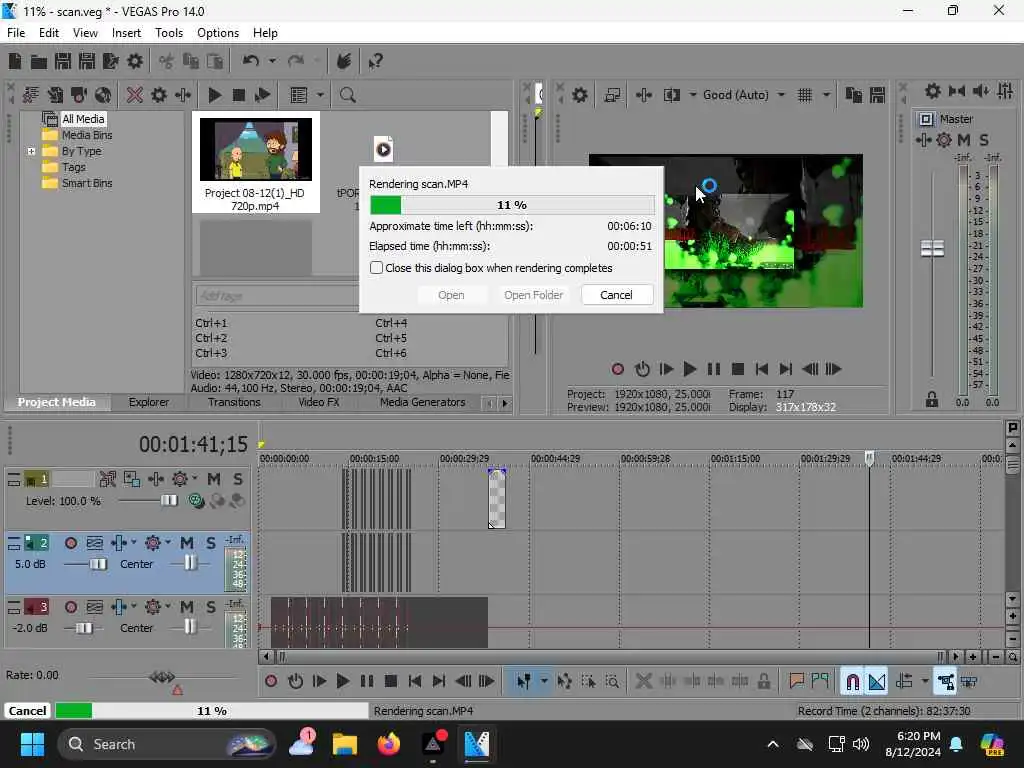Click Cancel button in the status bar
Image resolution: width=1024 pixels, height=768 pixels.
click(27, 711)
